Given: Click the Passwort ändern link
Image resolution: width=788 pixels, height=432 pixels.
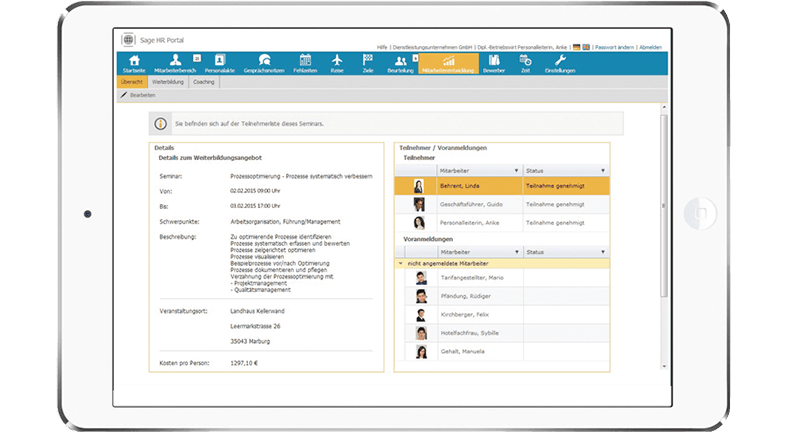Looking at the screenshot, I should [615, 47].
